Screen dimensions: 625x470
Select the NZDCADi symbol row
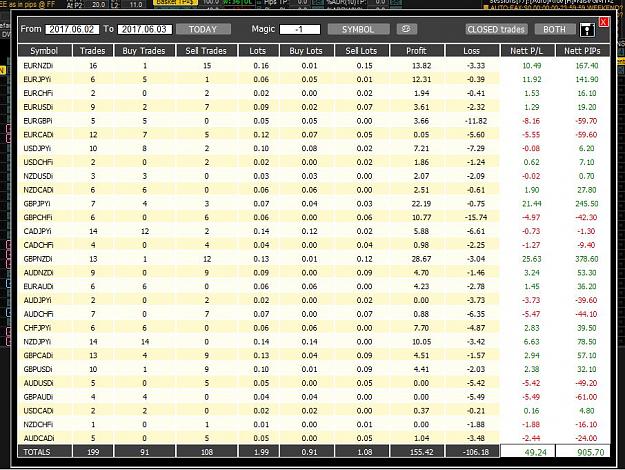pos(314,190)
